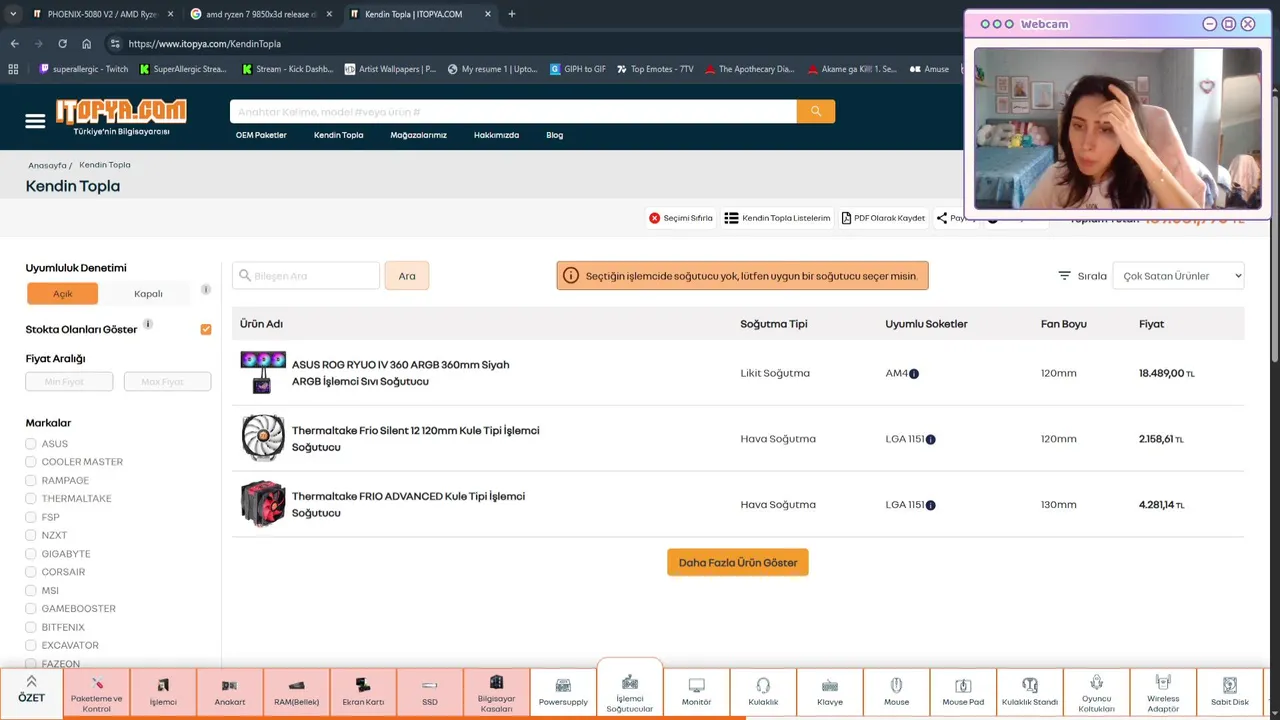Check the COOLER MASTER brand filter
Image resolution: width=1280 pixels, height=720 pixels.
click(31, 462)
